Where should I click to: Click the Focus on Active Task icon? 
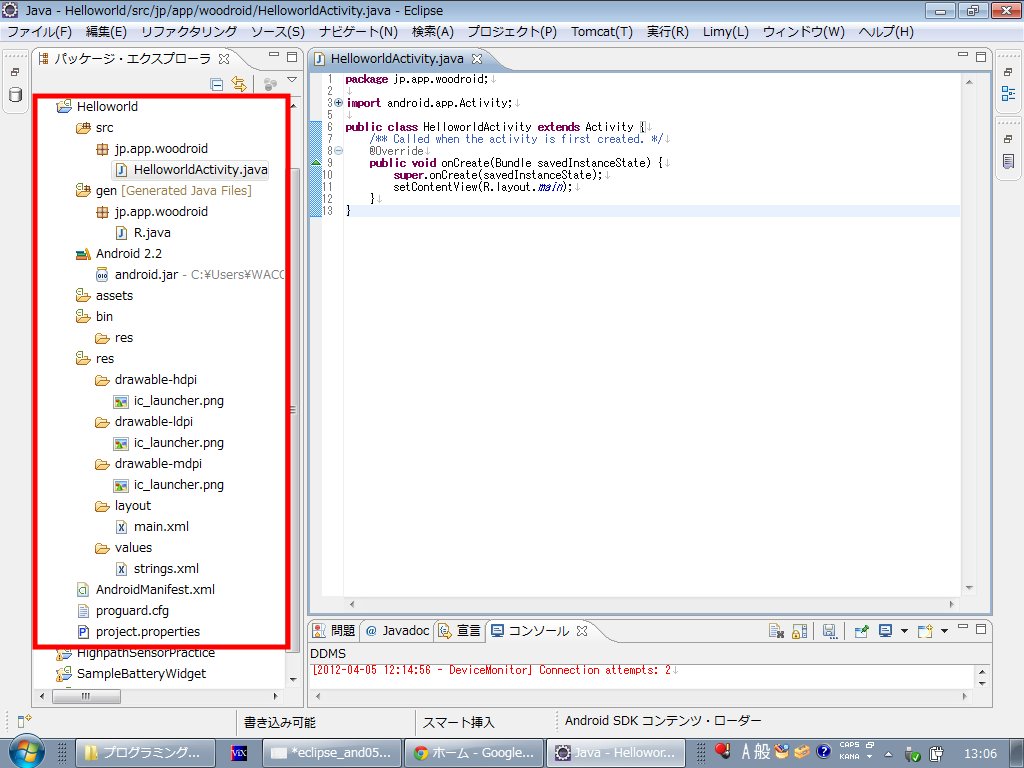click(x=270, y=84)
